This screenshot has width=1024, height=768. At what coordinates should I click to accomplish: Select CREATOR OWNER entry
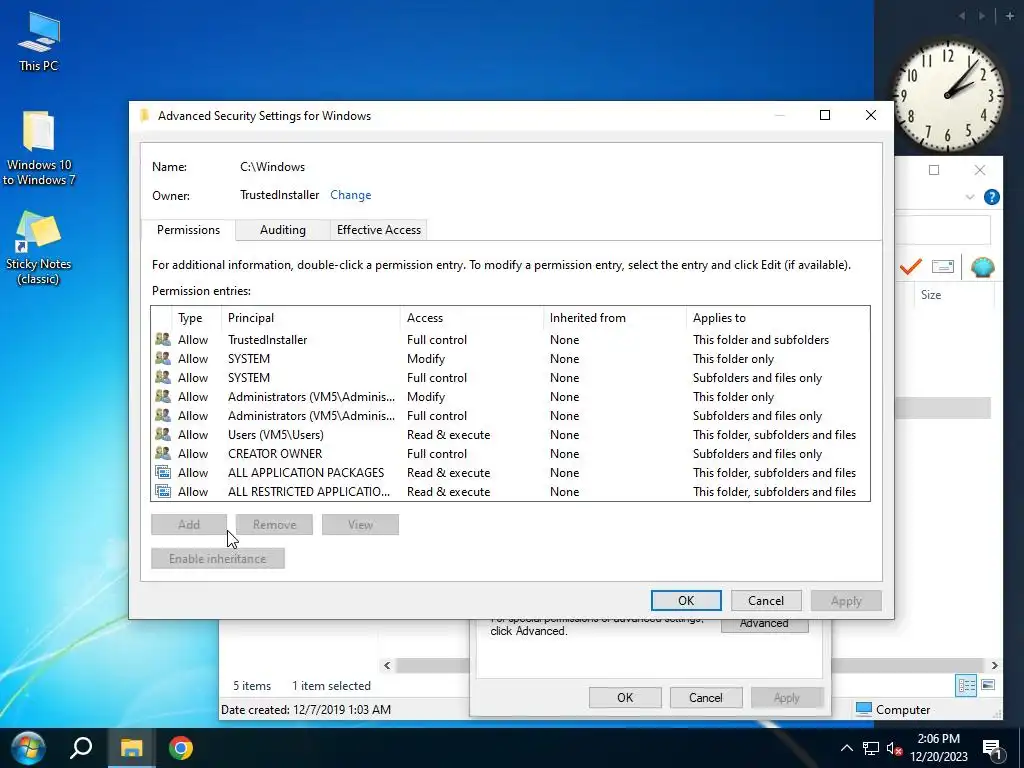[510, 453]
